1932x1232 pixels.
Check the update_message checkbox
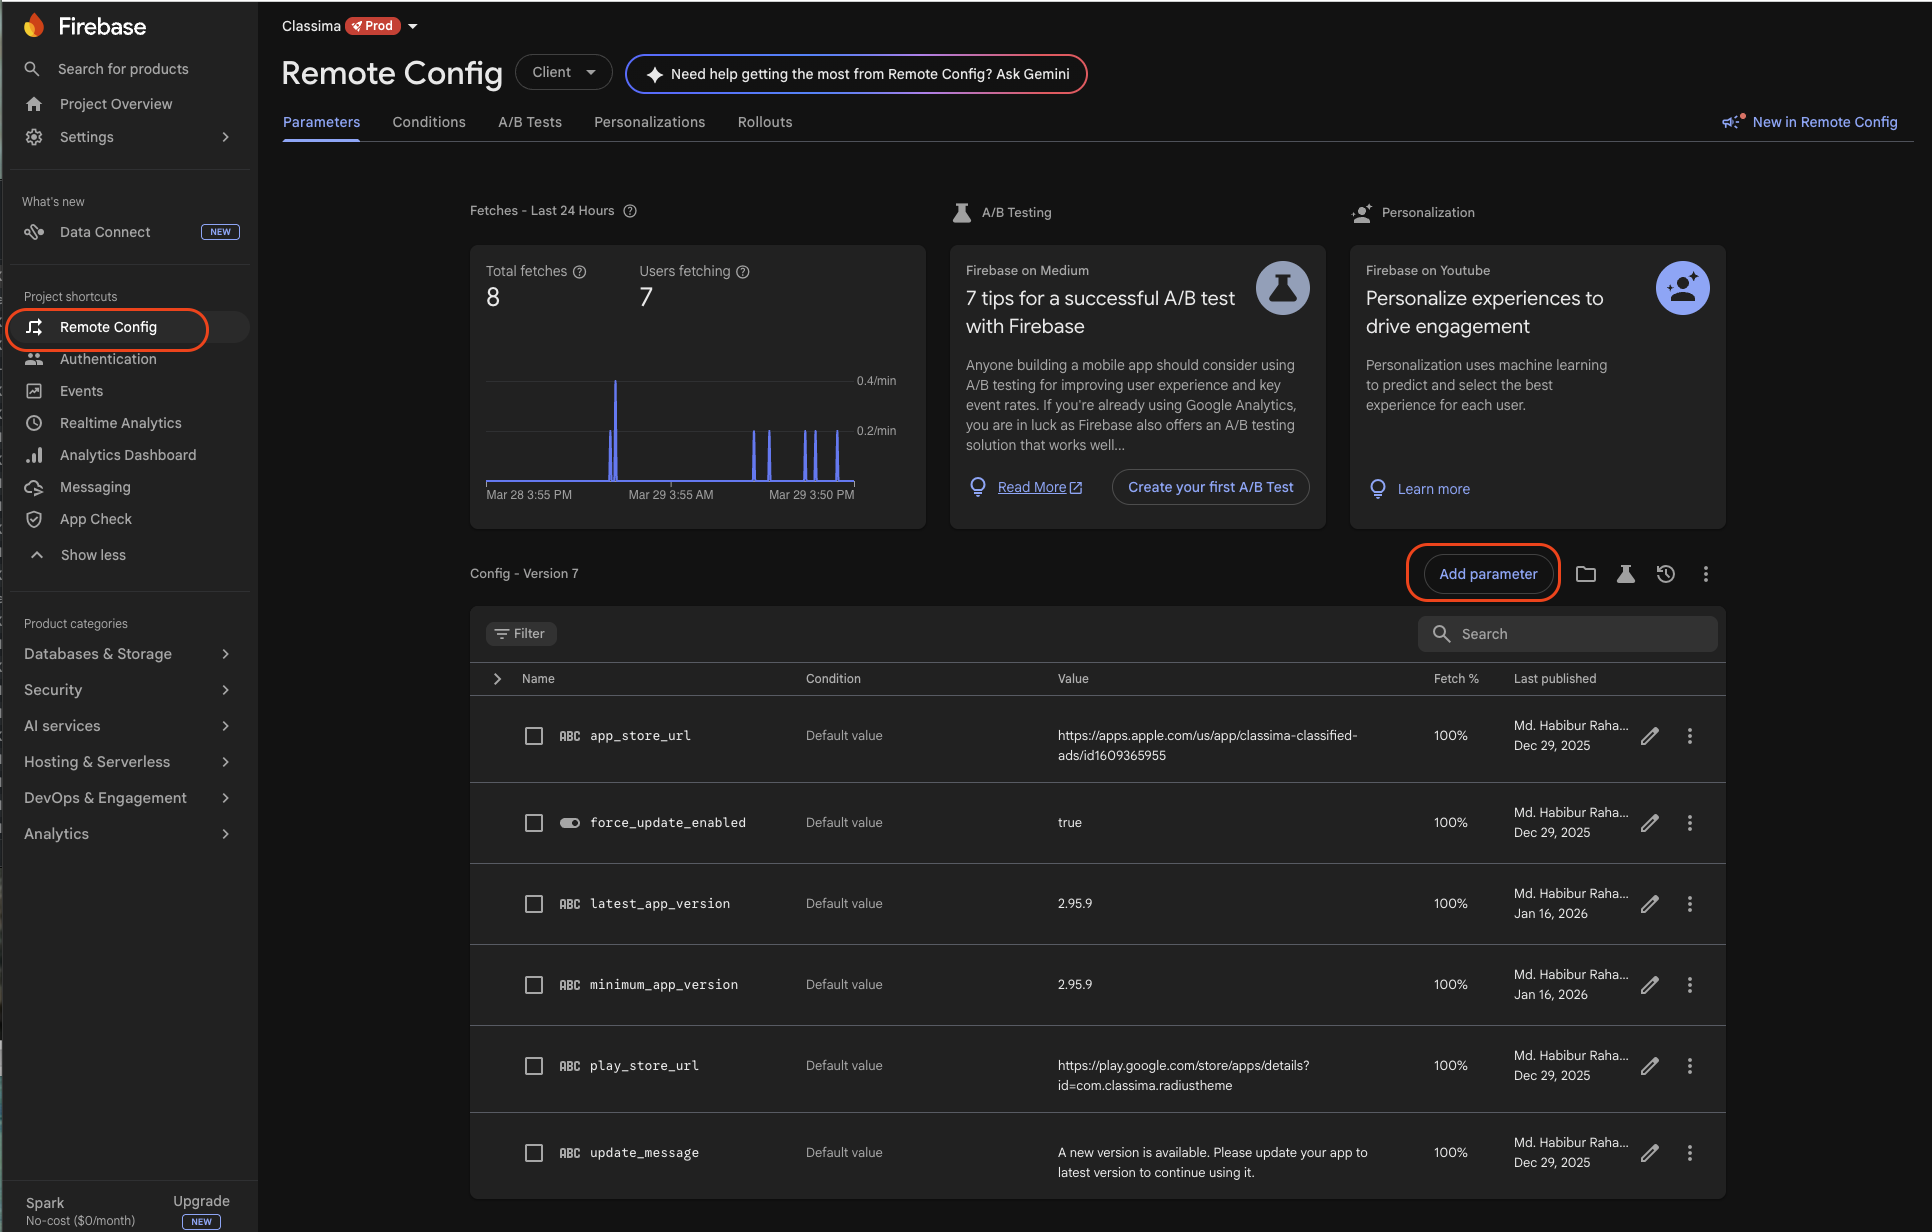click(x=534, y=1153)
